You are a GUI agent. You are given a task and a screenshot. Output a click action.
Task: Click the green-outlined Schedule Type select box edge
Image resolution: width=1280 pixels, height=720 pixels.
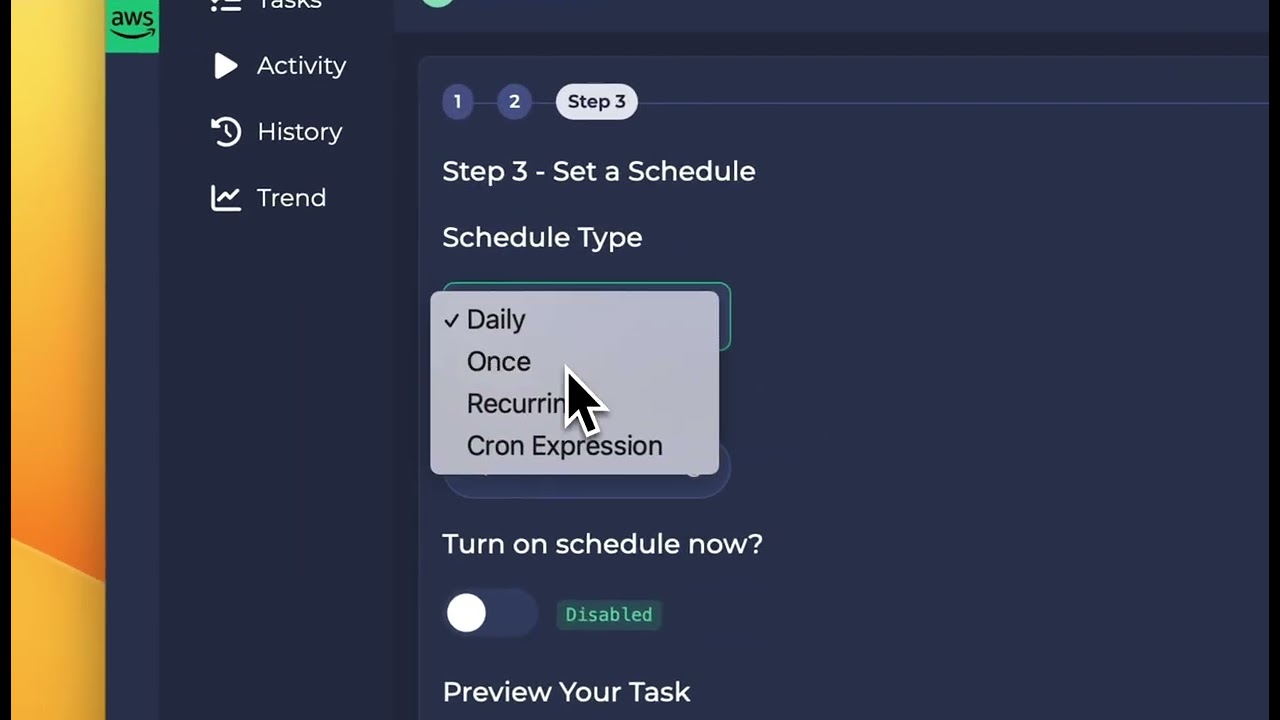point(725,318)
